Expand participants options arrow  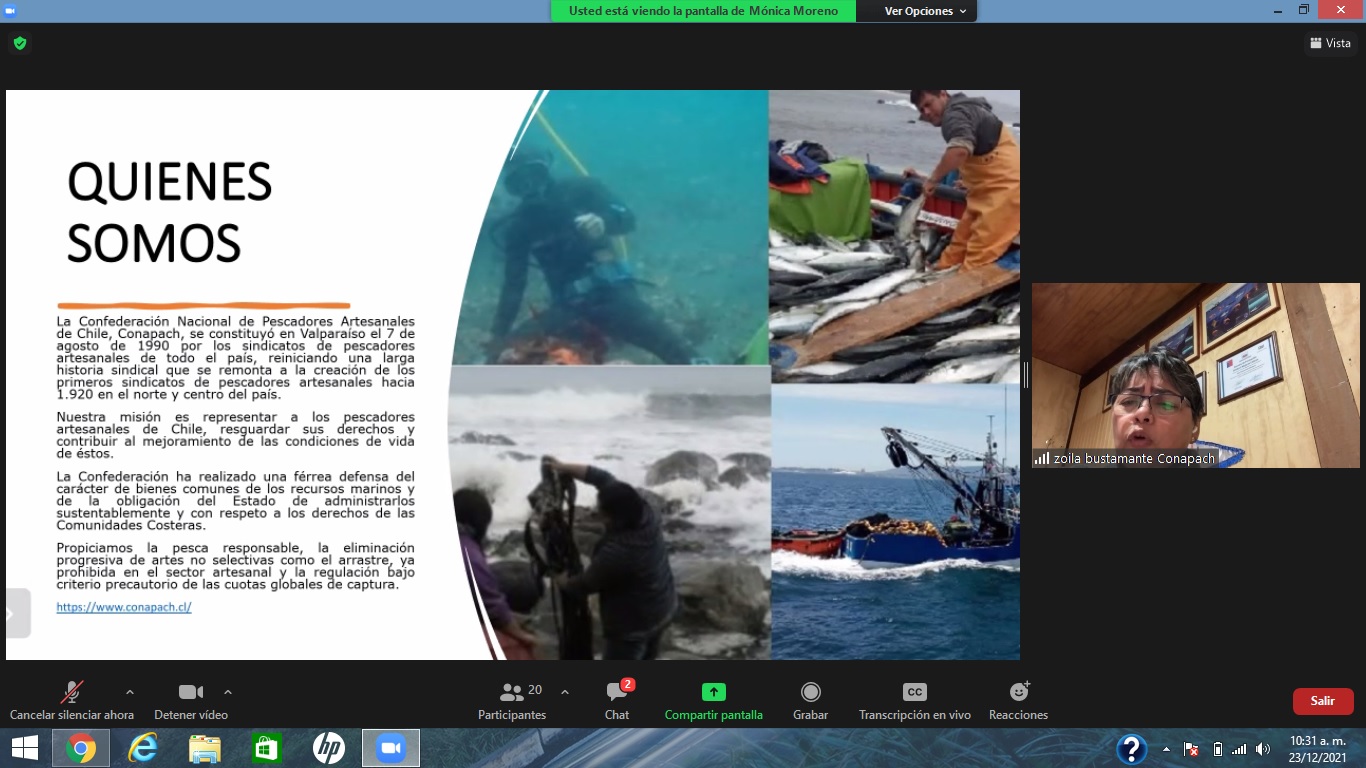point(565,692)
